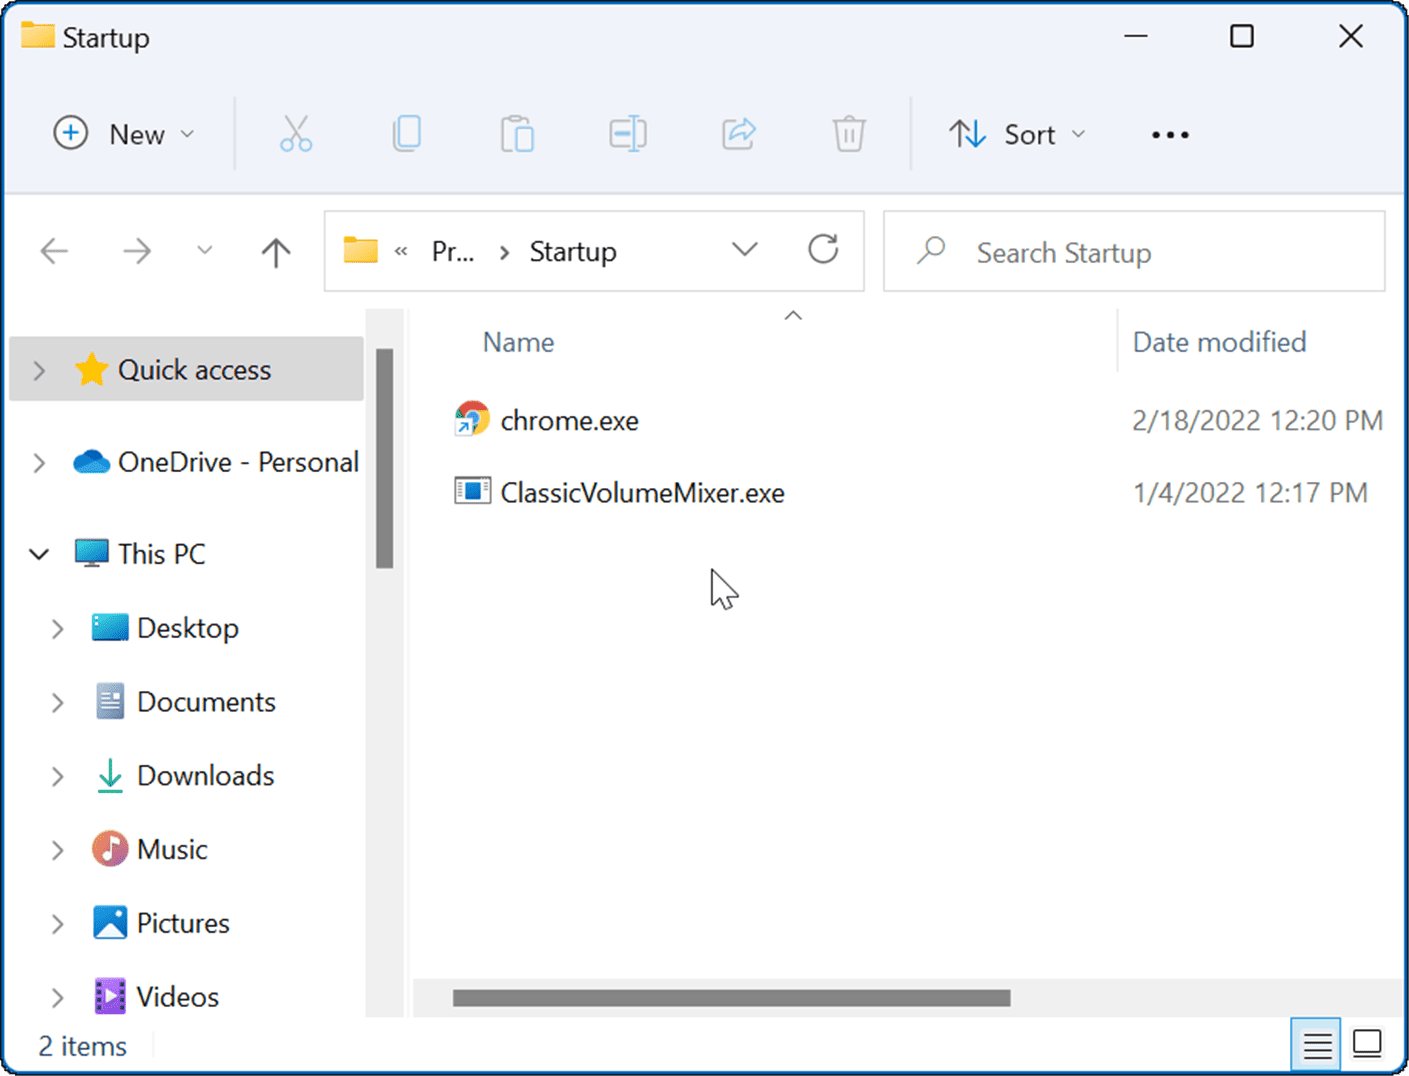
Task: Switch to large thumbnails view layout
Action: (x=1367, y=1044)
